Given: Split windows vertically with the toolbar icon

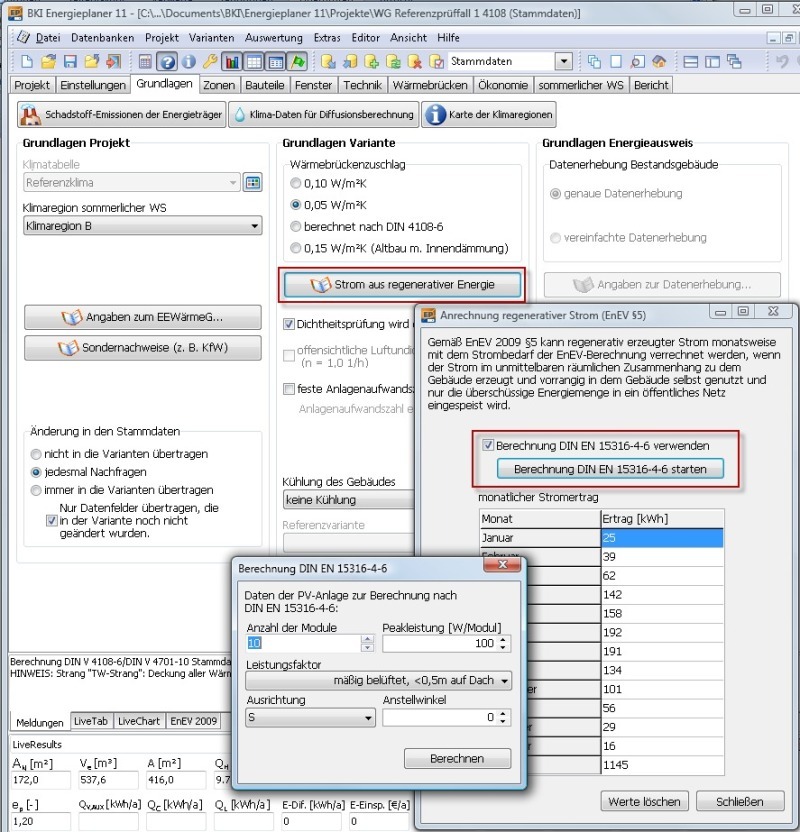Looking at the screenshot, I should [x=712, y=62].
